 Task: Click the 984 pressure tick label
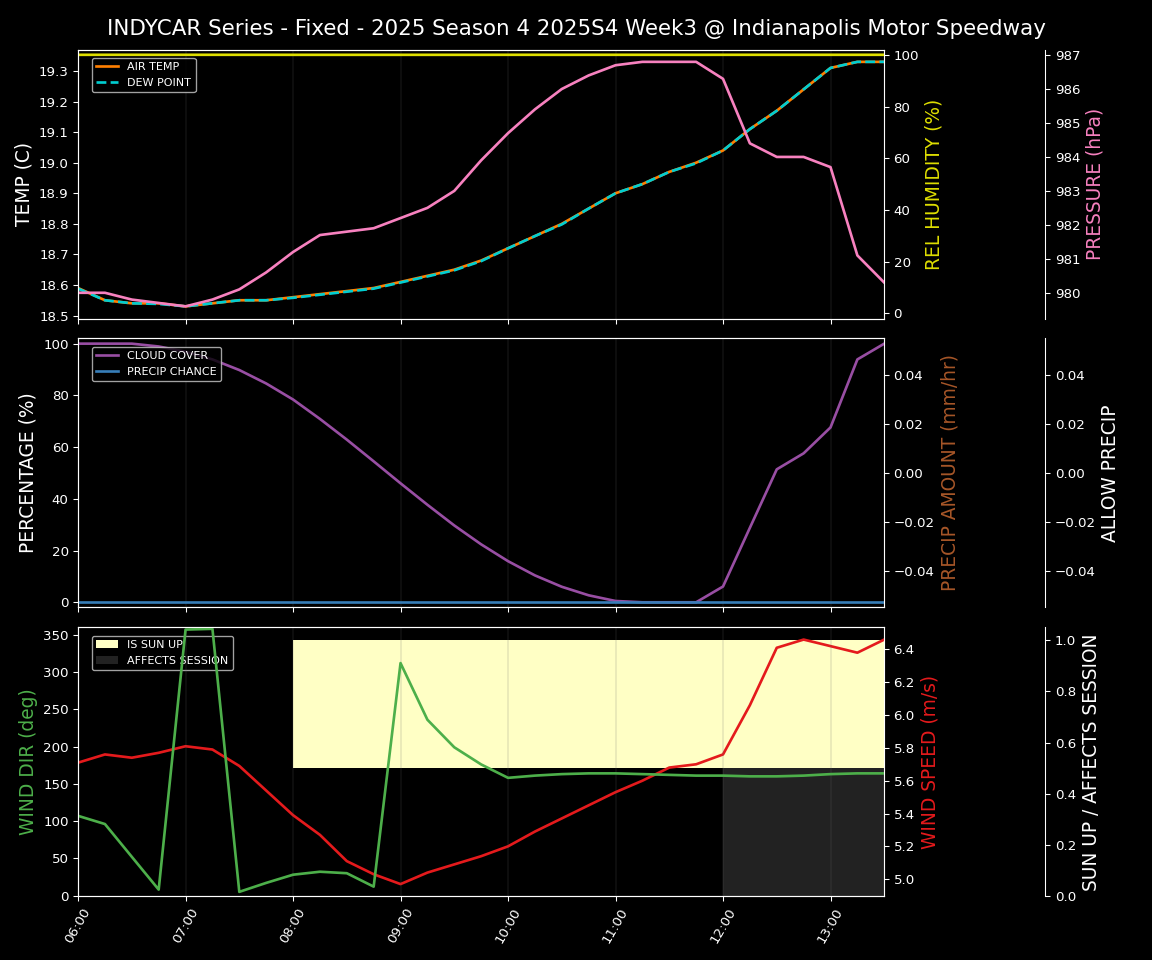tap(1068, 158)
